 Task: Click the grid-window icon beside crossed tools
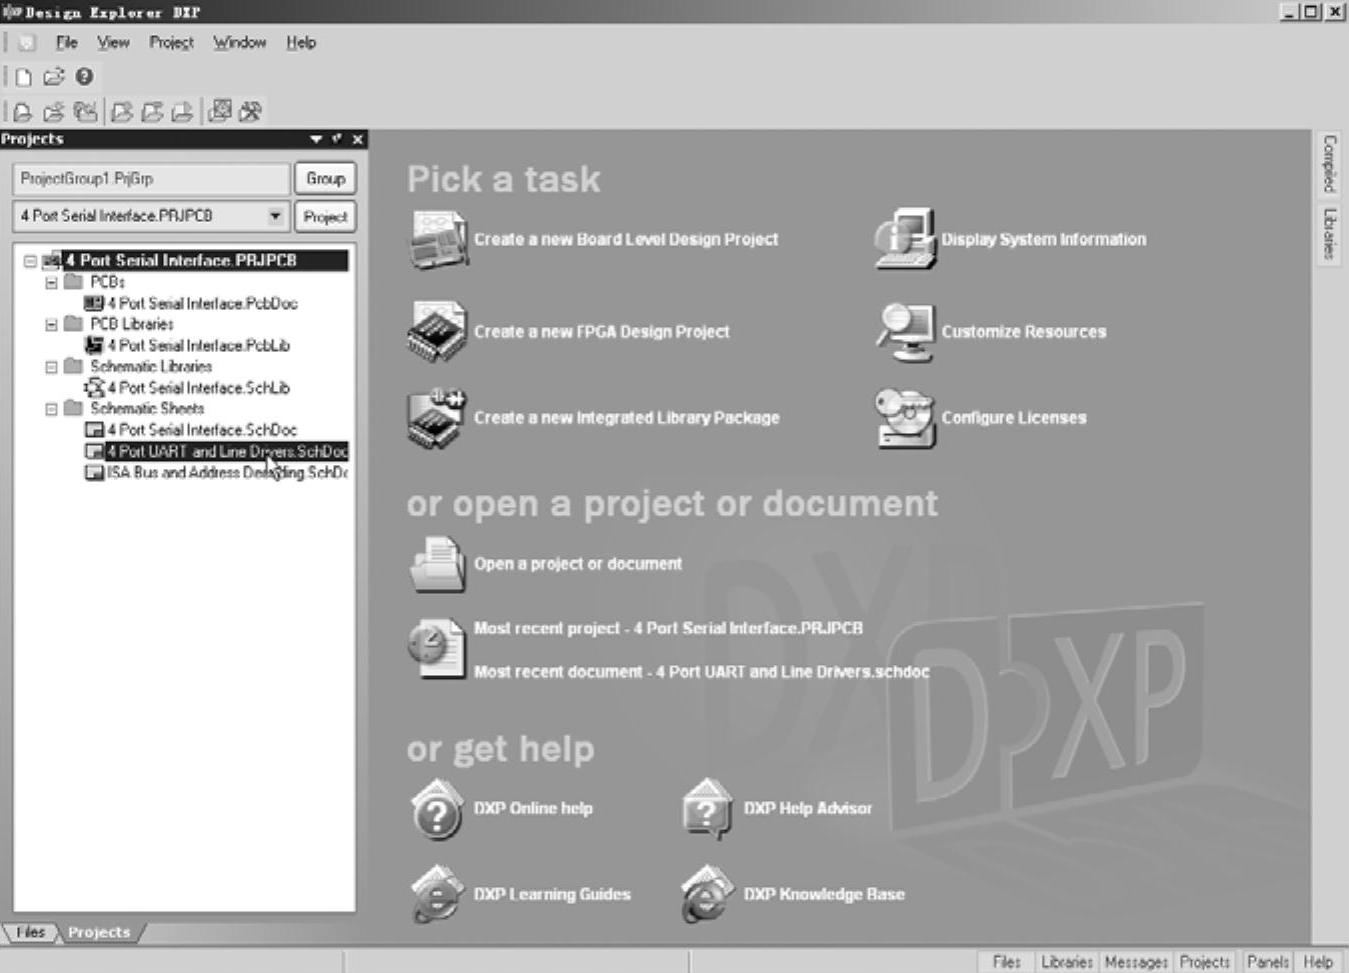[x=220, y=111]
